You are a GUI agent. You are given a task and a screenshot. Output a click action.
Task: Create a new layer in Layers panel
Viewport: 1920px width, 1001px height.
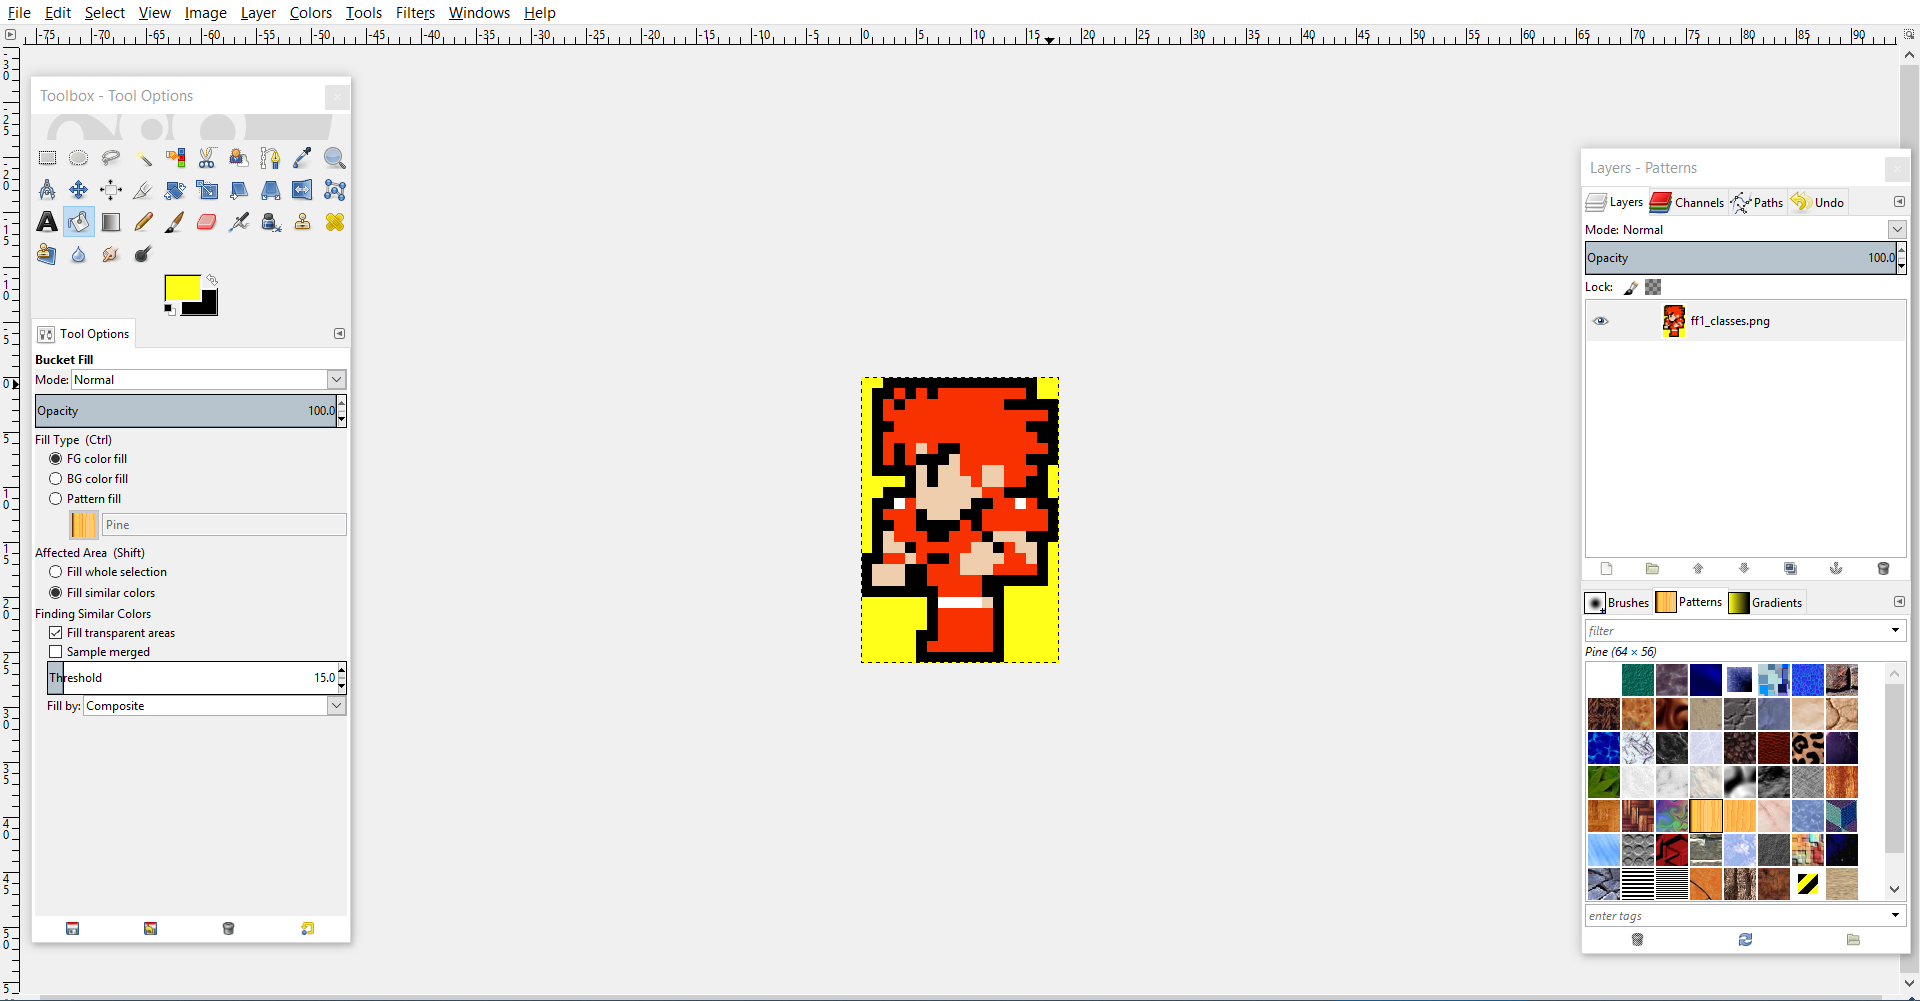1607,569
